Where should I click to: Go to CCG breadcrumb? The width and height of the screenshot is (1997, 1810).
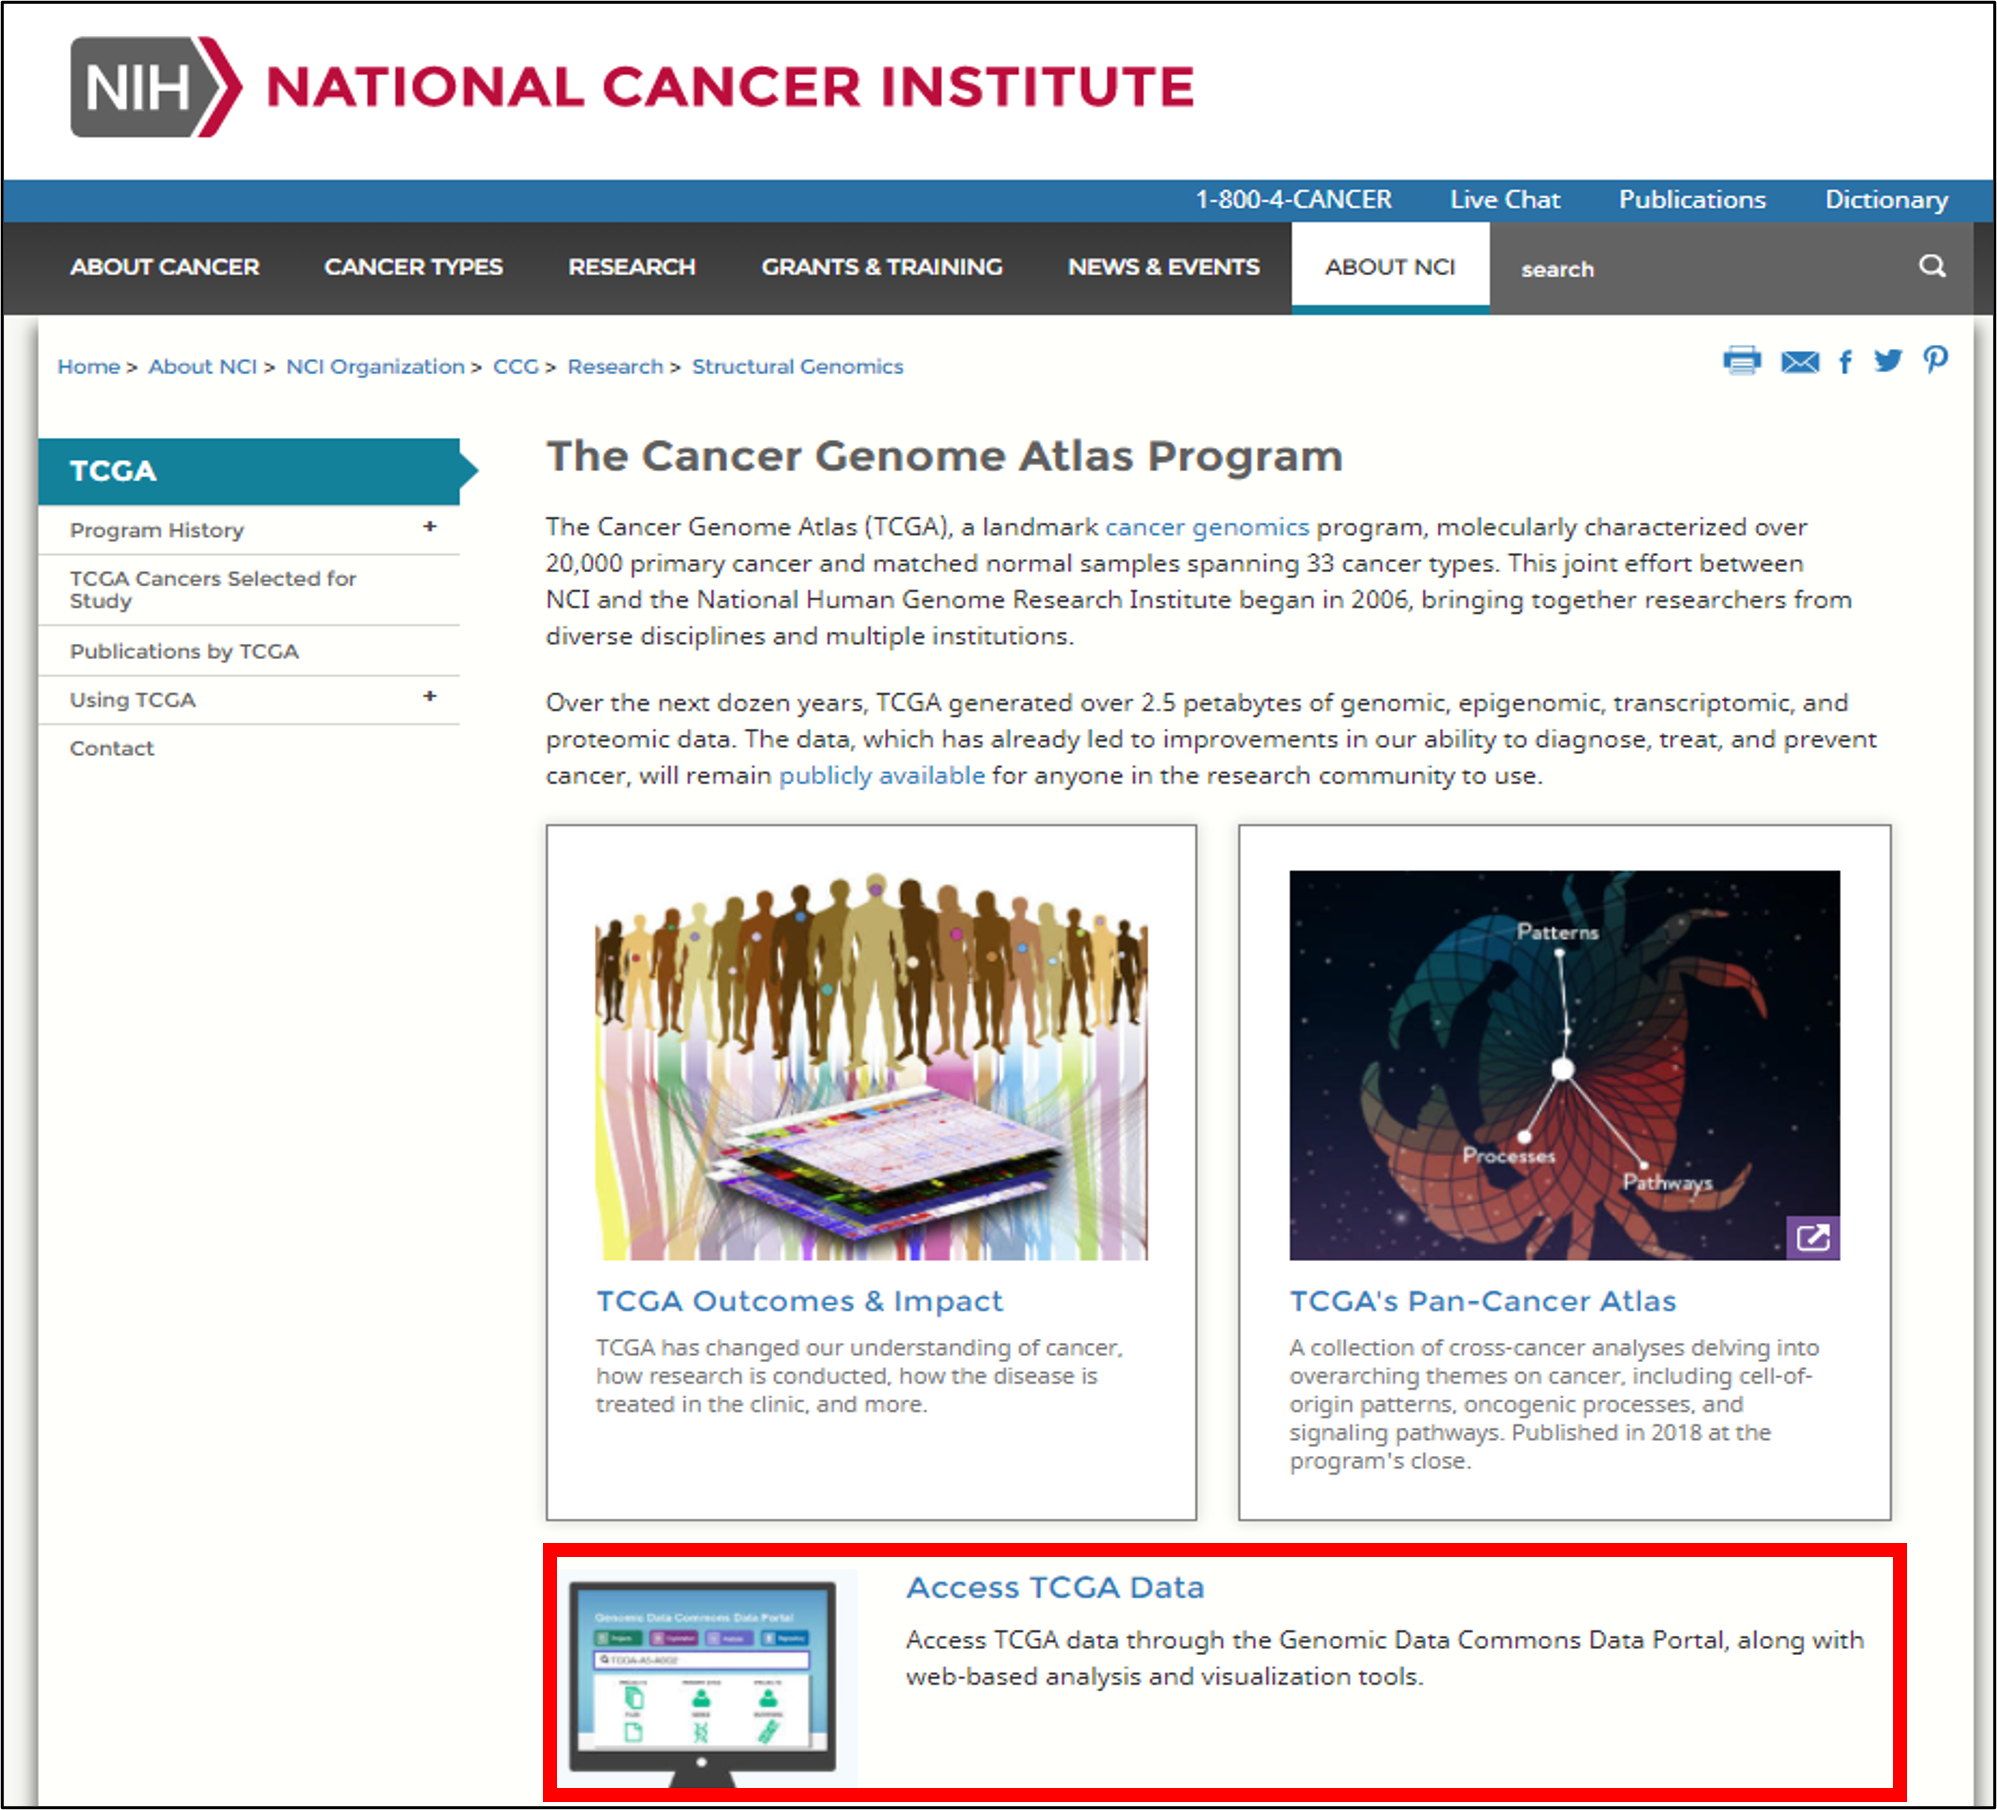516,367
